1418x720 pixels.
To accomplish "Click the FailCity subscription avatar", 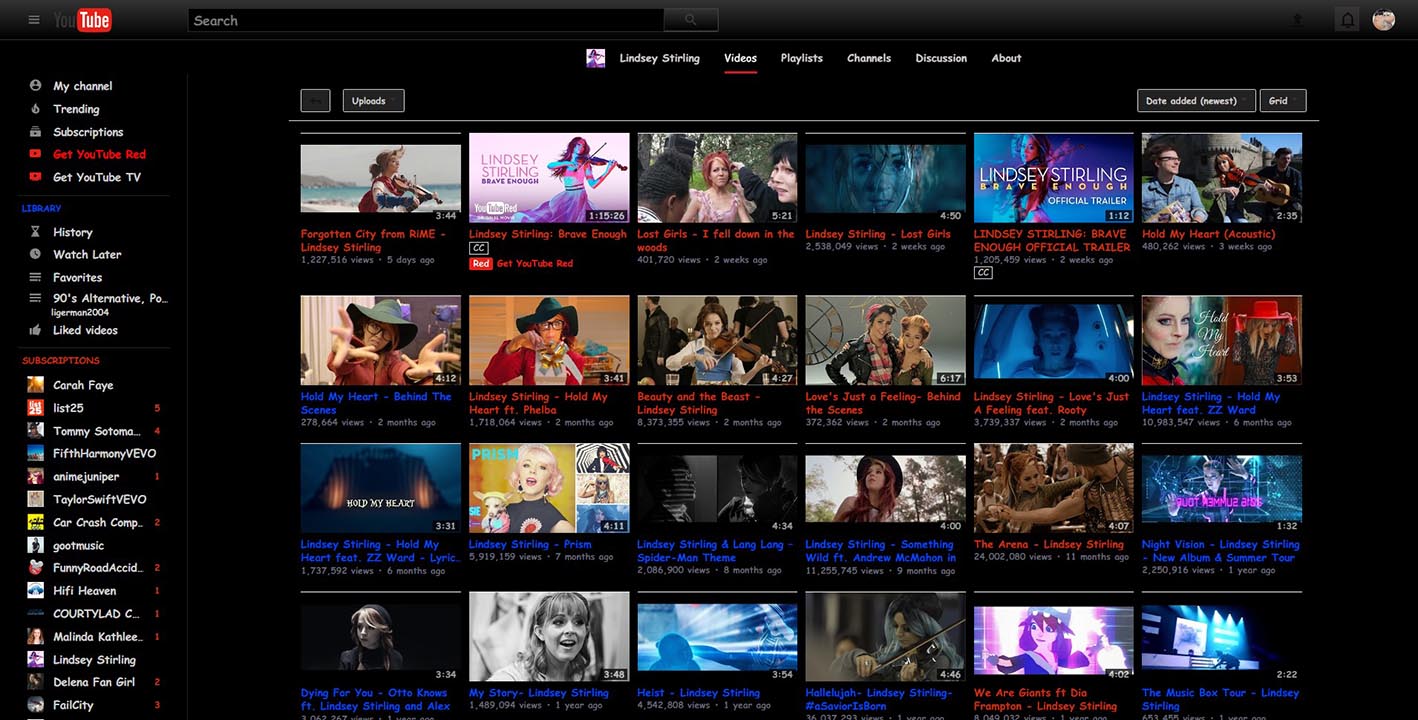I will (x=36, y=705).
